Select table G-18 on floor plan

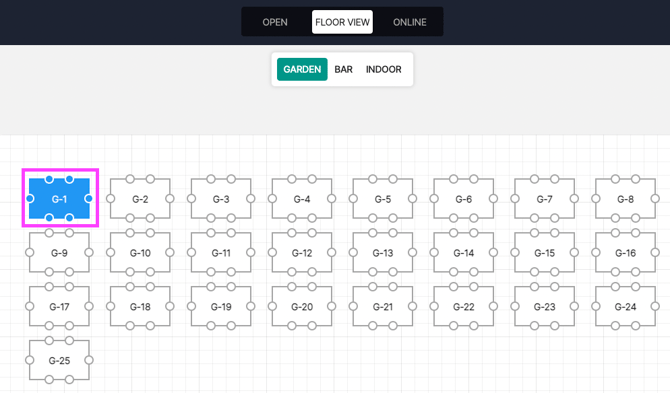tap(140, 306)
